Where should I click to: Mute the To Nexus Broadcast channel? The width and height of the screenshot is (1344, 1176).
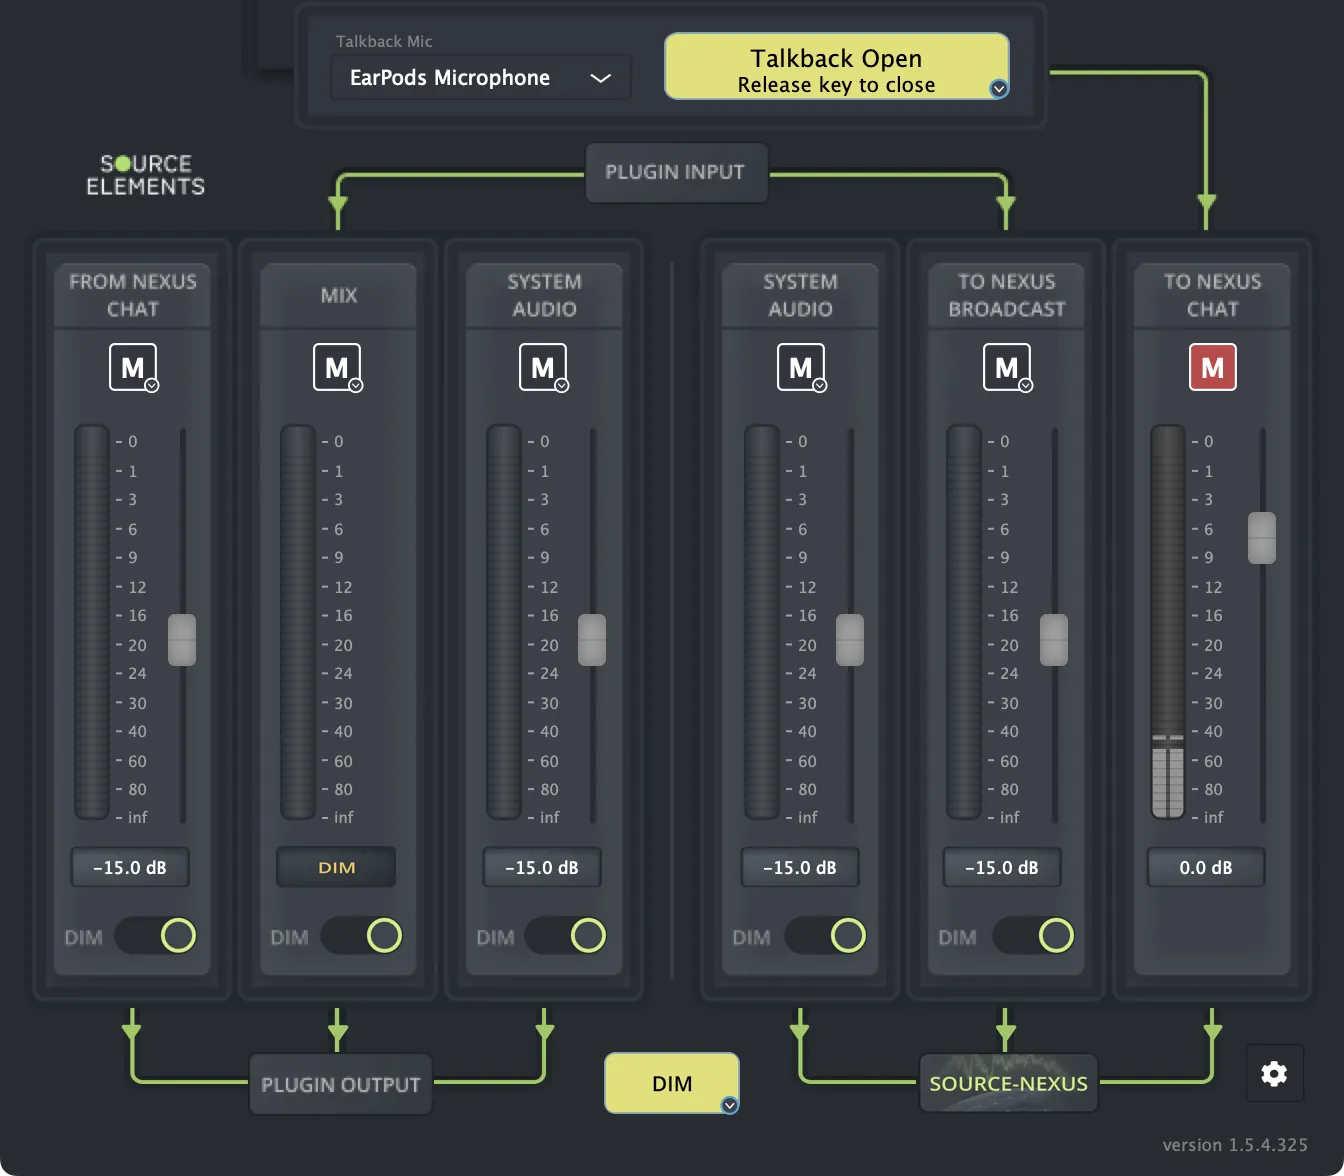[1006, 367]
